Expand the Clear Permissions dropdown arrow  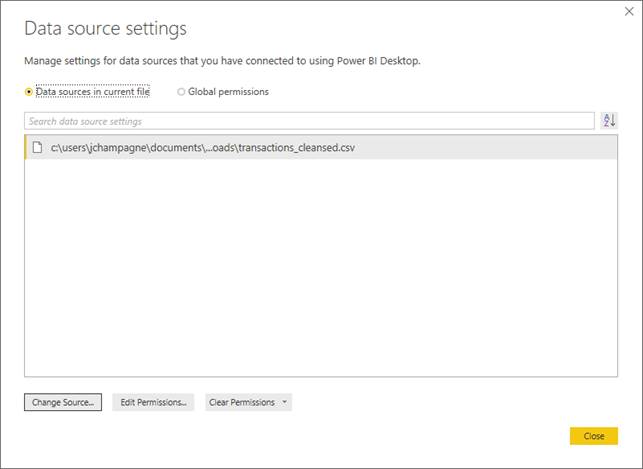point(284,402)
